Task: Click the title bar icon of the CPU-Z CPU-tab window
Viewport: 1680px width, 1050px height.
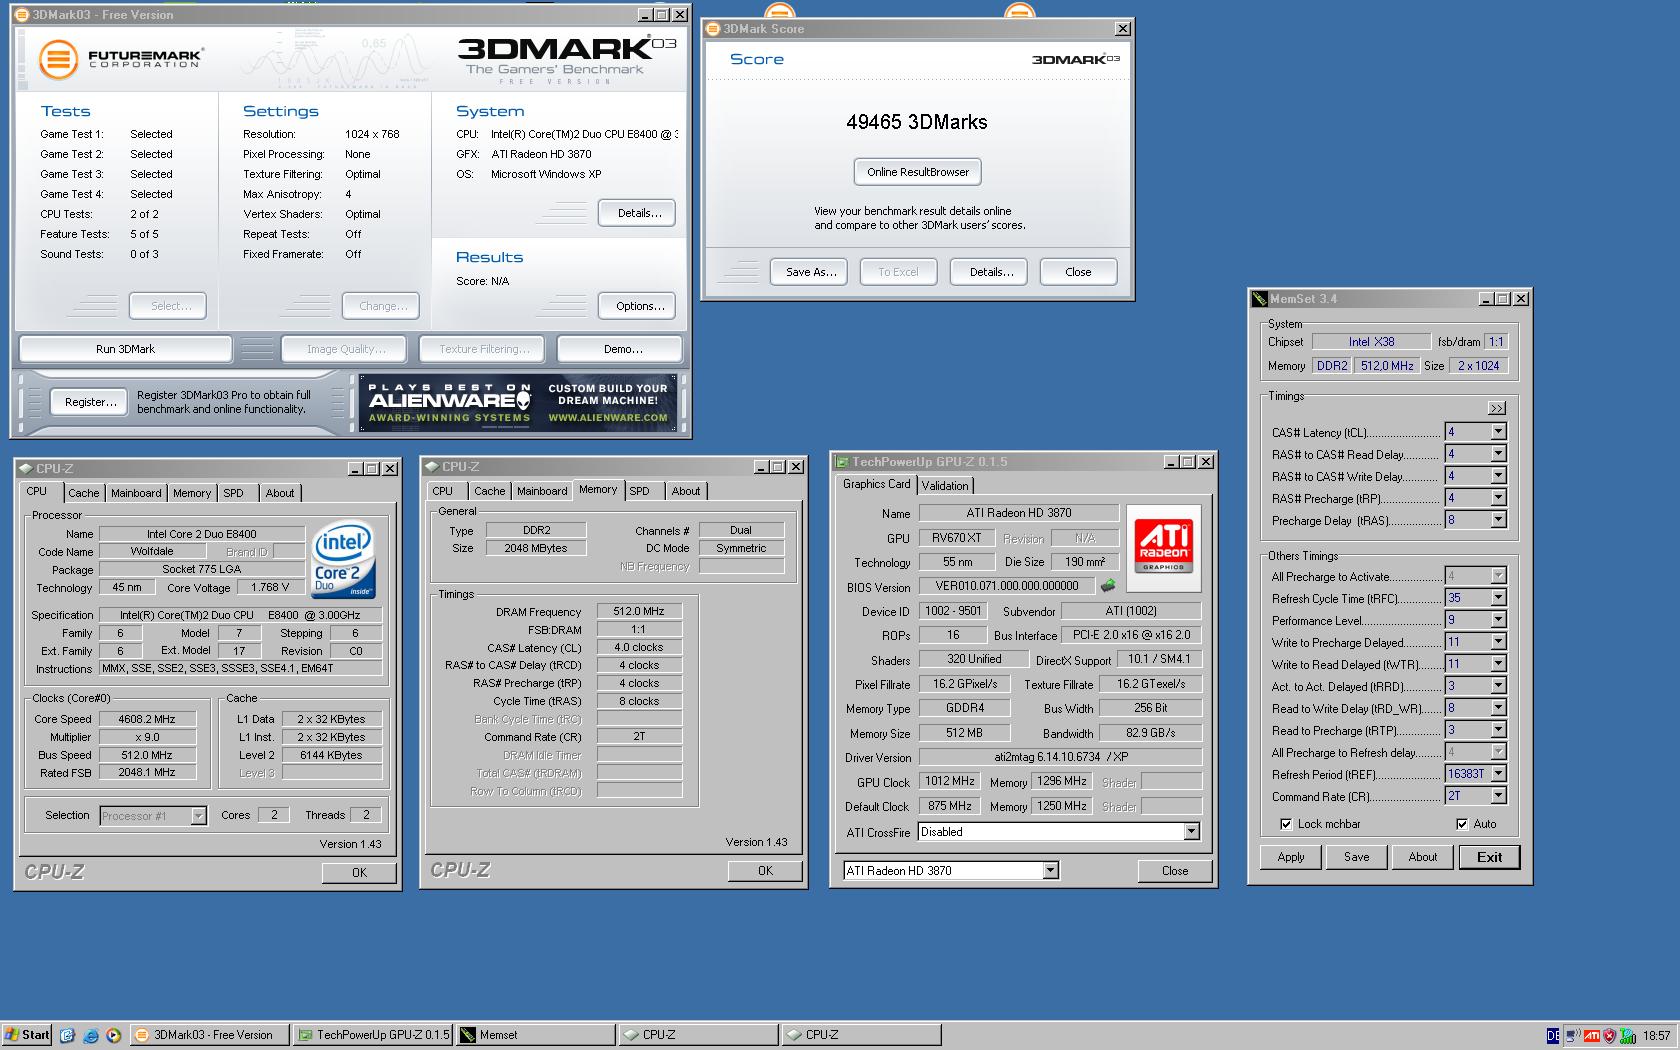Action: [26, 468]
